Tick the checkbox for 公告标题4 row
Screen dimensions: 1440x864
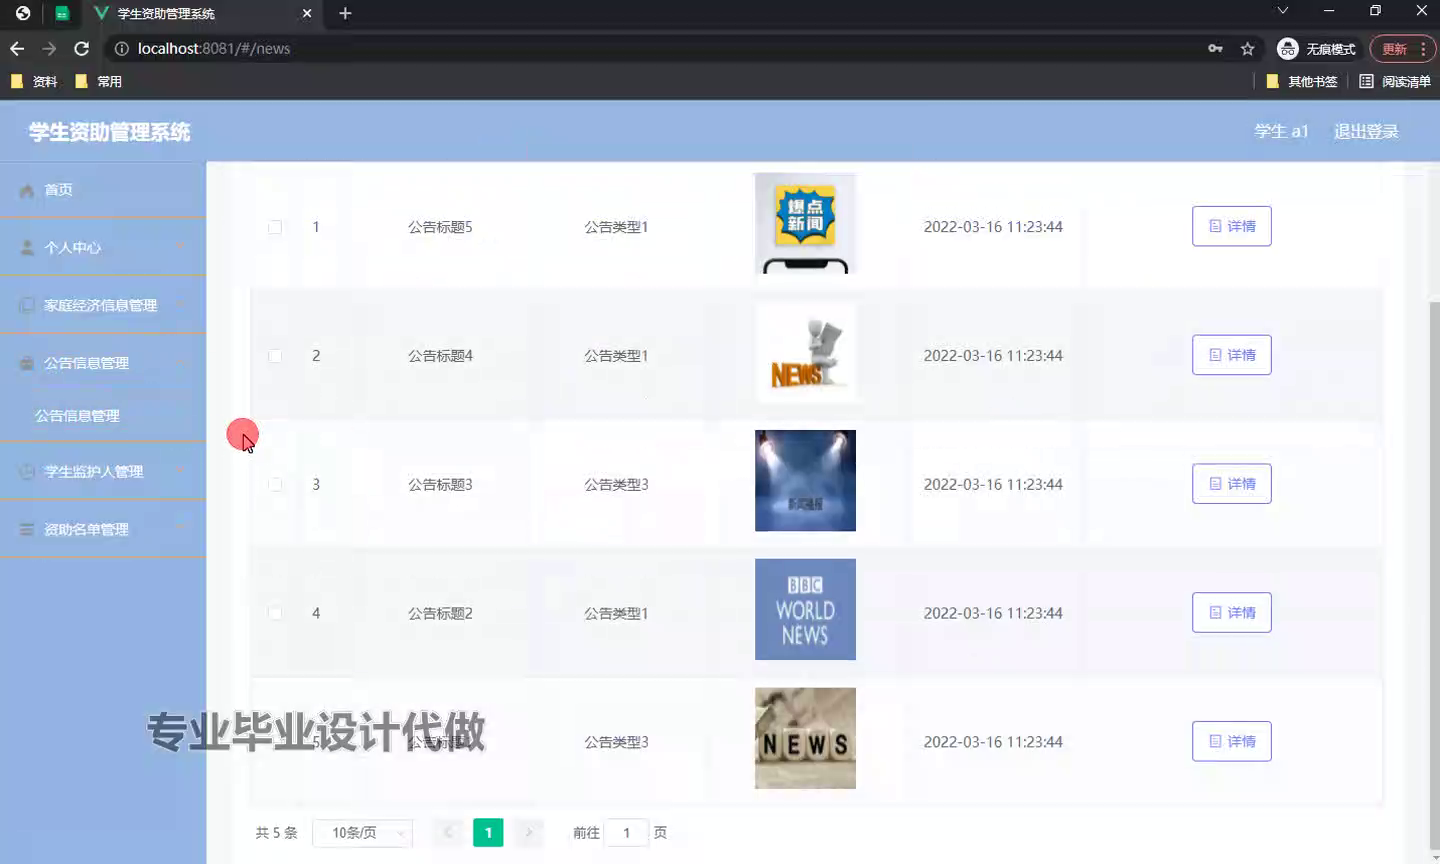275,356
